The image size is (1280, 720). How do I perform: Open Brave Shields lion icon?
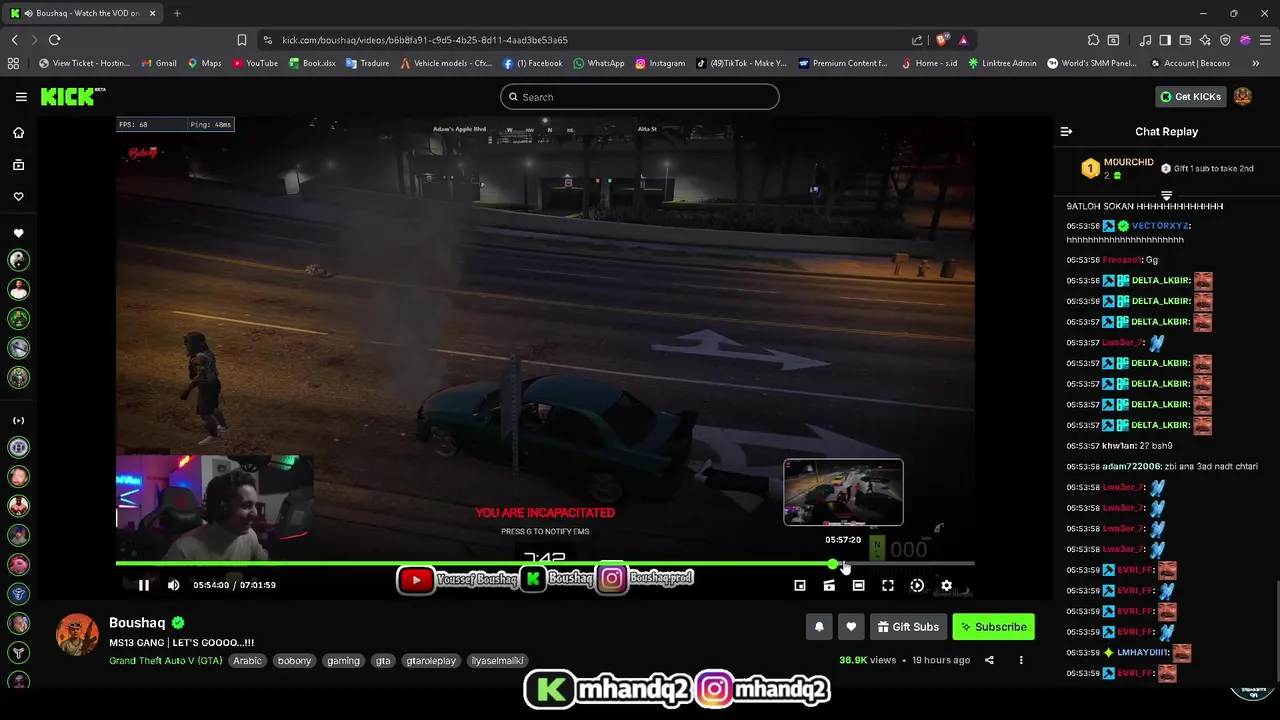click(942, 40)
